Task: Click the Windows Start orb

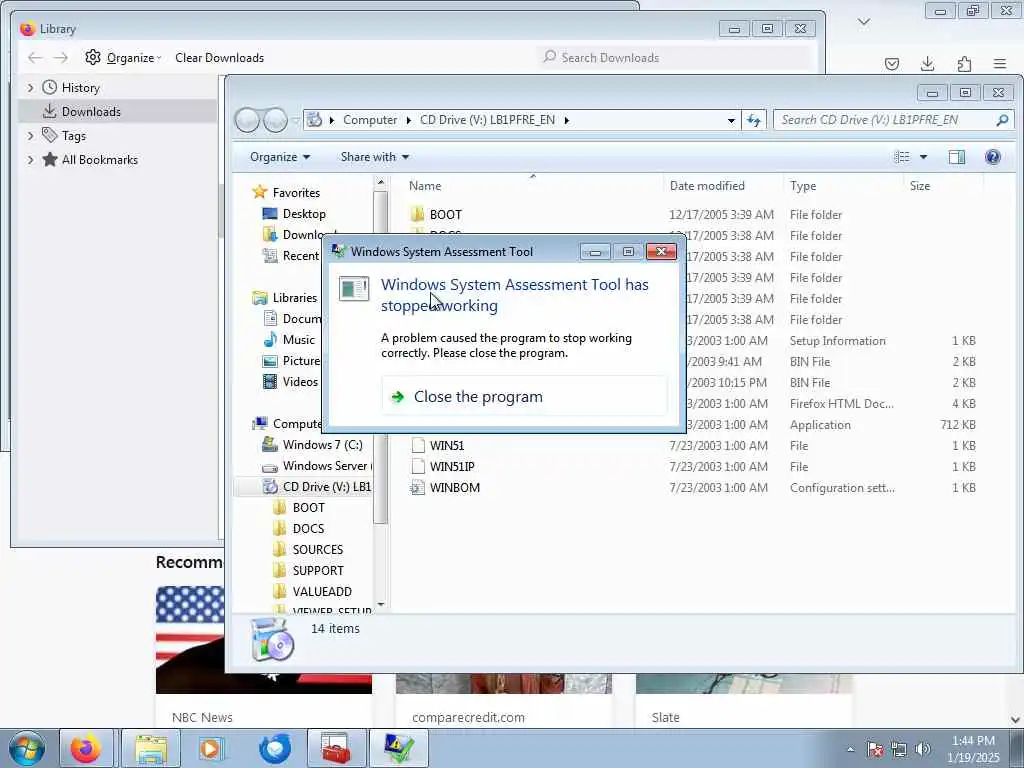Action: [26, 748]
